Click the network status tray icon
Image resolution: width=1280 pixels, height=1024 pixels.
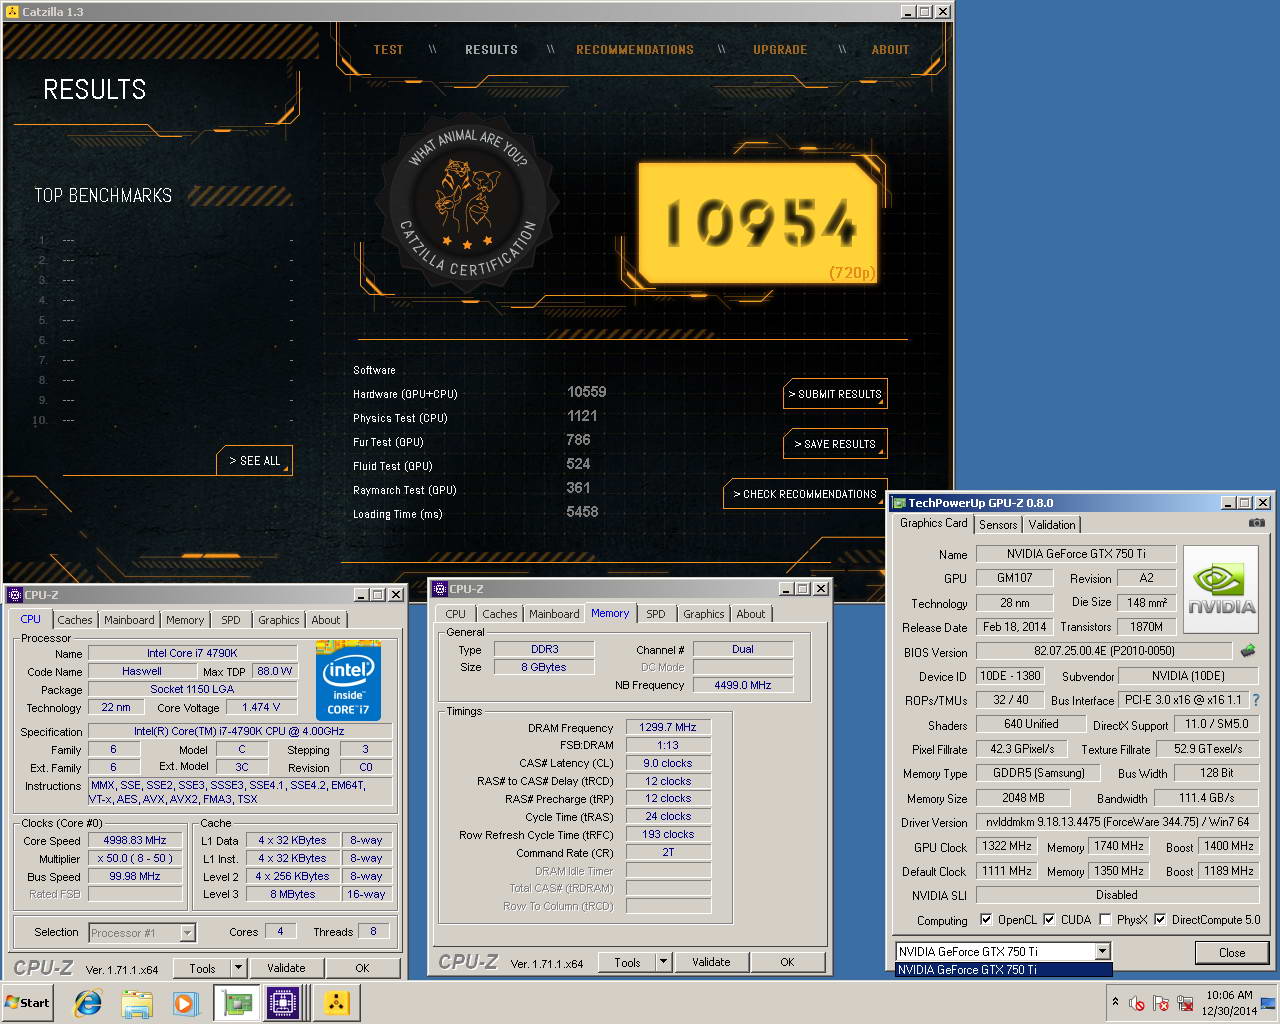point(1185,1003)
